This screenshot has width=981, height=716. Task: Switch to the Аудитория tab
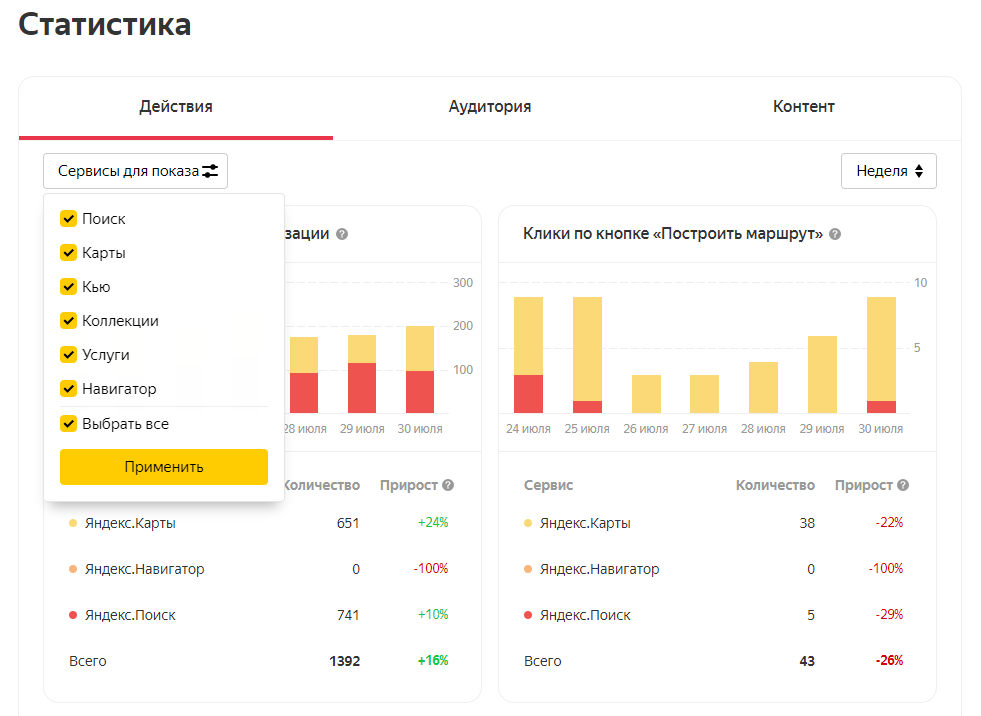[490, 107]
